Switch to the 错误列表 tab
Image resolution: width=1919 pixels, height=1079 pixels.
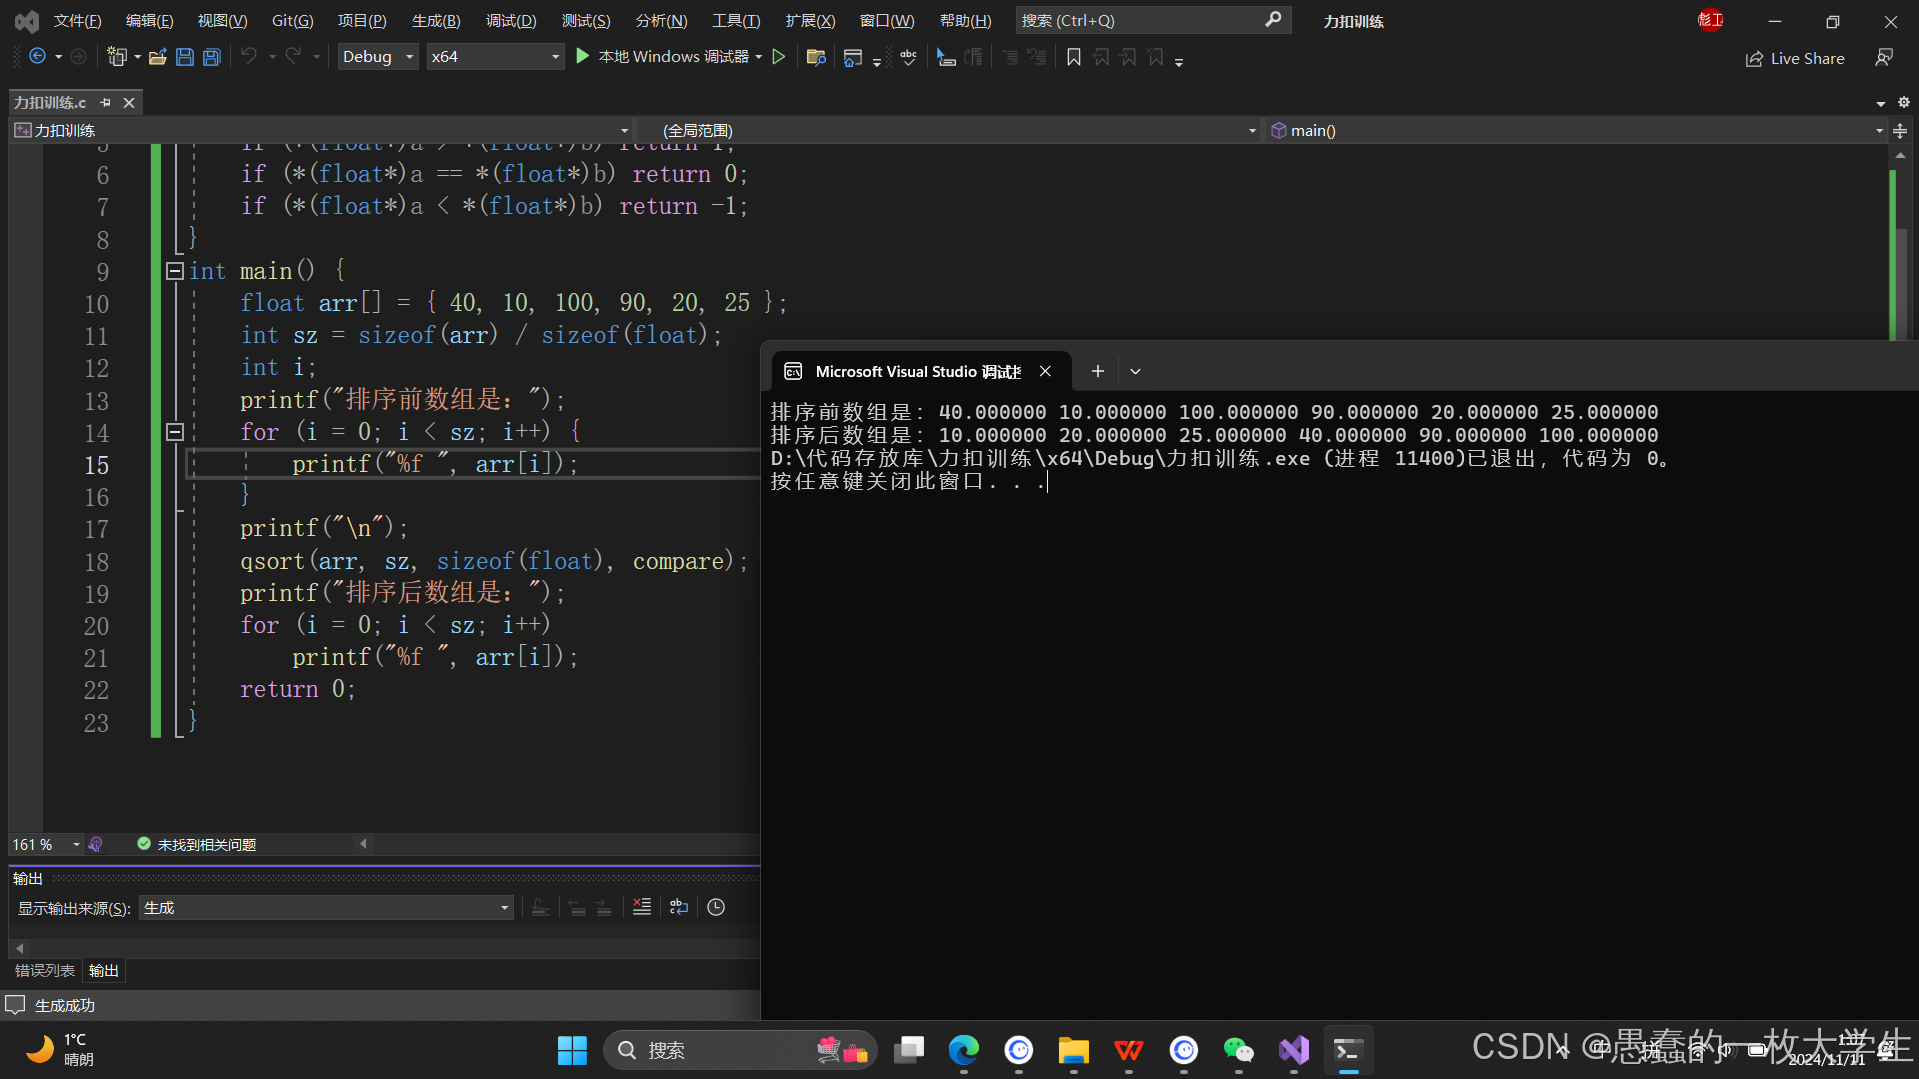45,970
